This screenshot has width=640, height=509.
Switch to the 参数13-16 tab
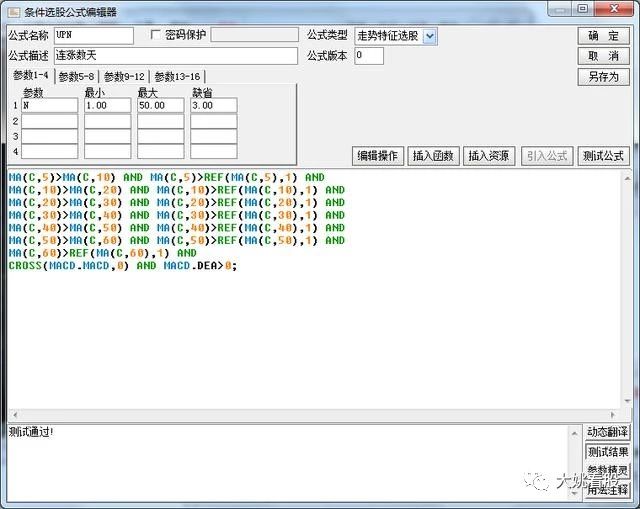click(177, 76)
